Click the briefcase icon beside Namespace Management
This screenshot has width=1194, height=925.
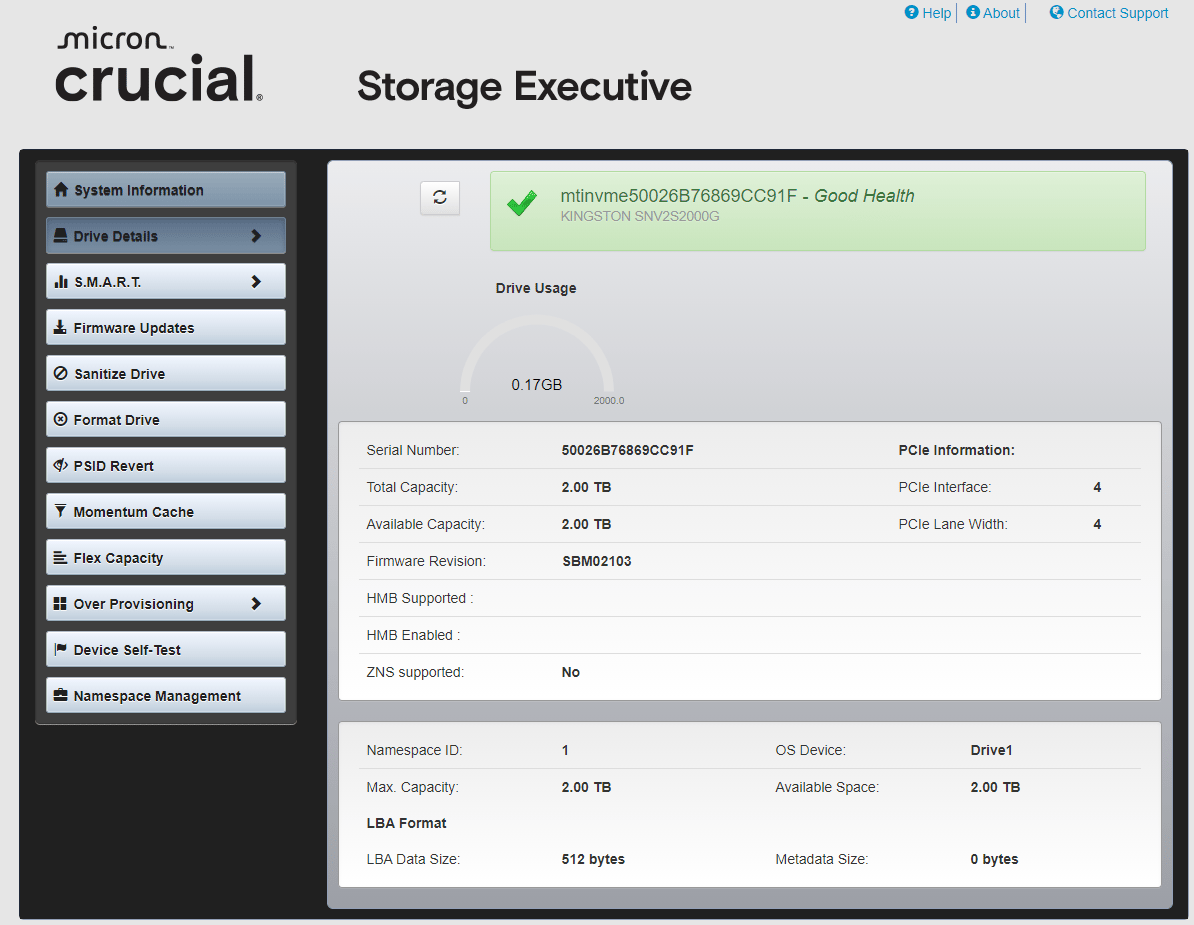pyautogui.click(x=61, y=695)
